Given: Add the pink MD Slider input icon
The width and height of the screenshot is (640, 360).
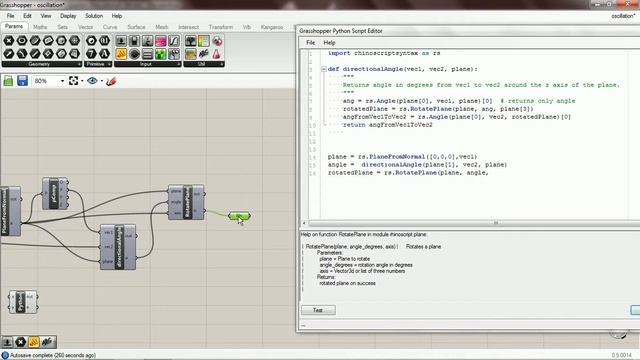Looking at the screenshot, I should [160, 41].
